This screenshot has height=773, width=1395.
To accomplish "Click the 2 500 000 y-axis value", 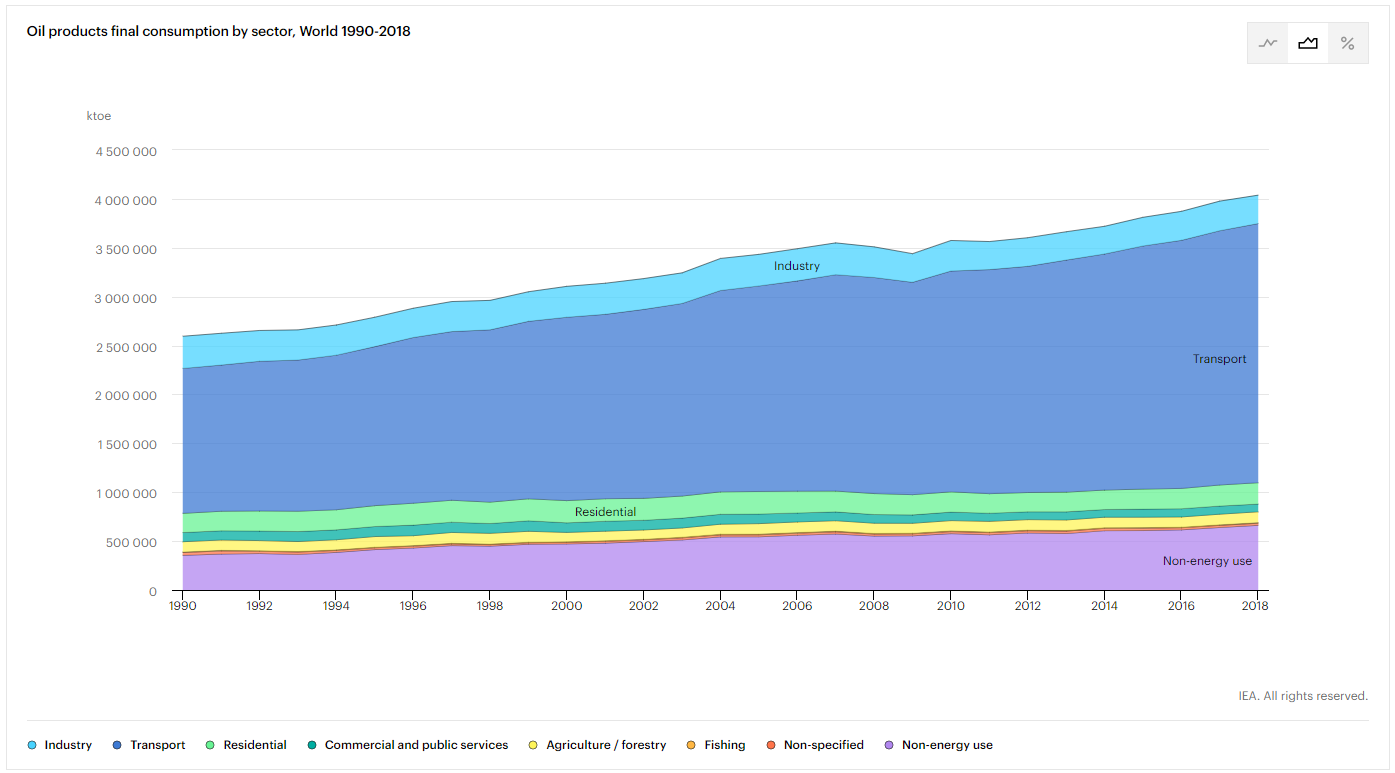I will (x=125, y=347).
